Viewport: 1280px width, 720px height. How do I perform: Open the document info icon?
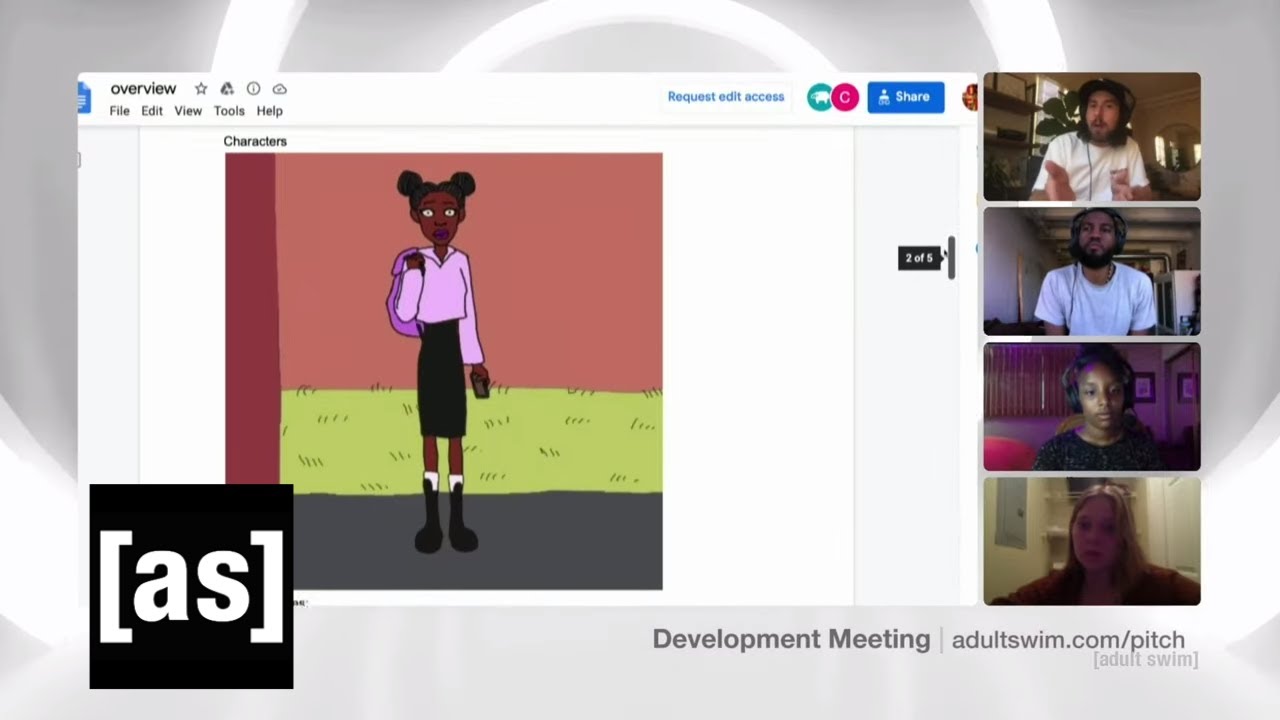pyautogui.click(x=253, y=89)
